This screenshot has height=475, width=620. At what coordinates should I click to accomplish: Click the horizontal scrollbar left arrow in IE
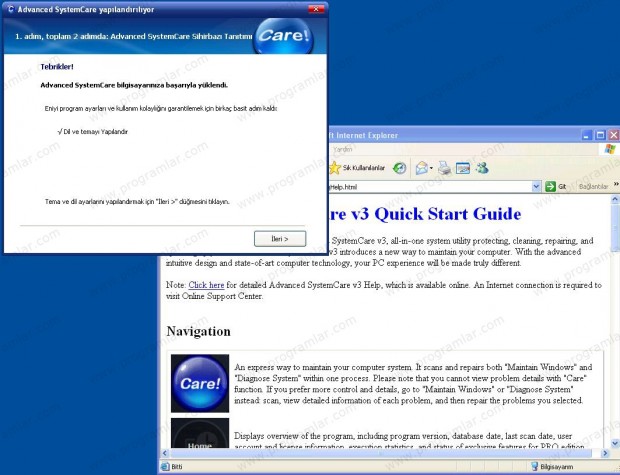tap(164, 453)
